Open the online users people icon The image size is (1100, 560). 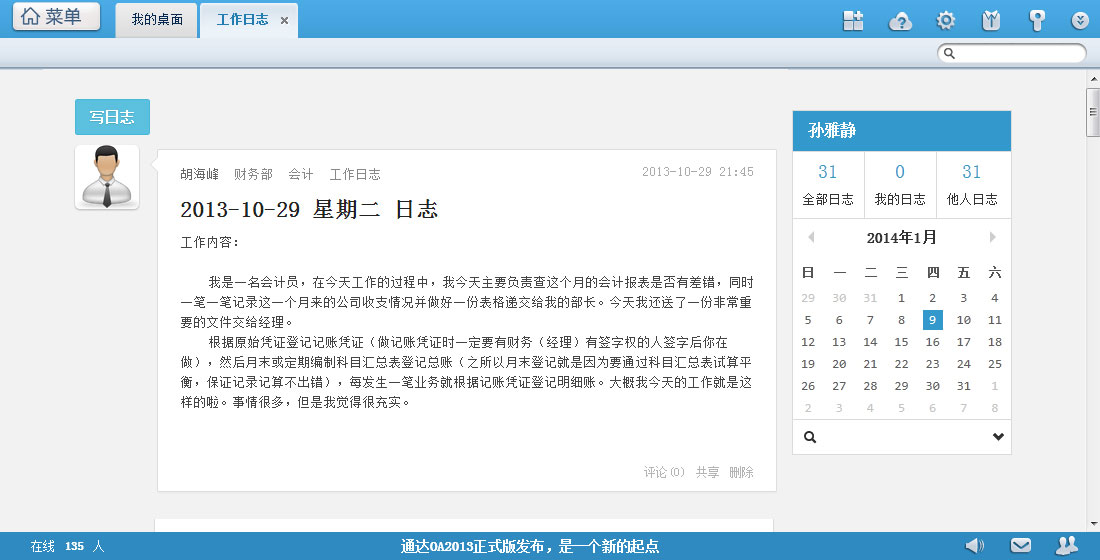[1067, 545]
